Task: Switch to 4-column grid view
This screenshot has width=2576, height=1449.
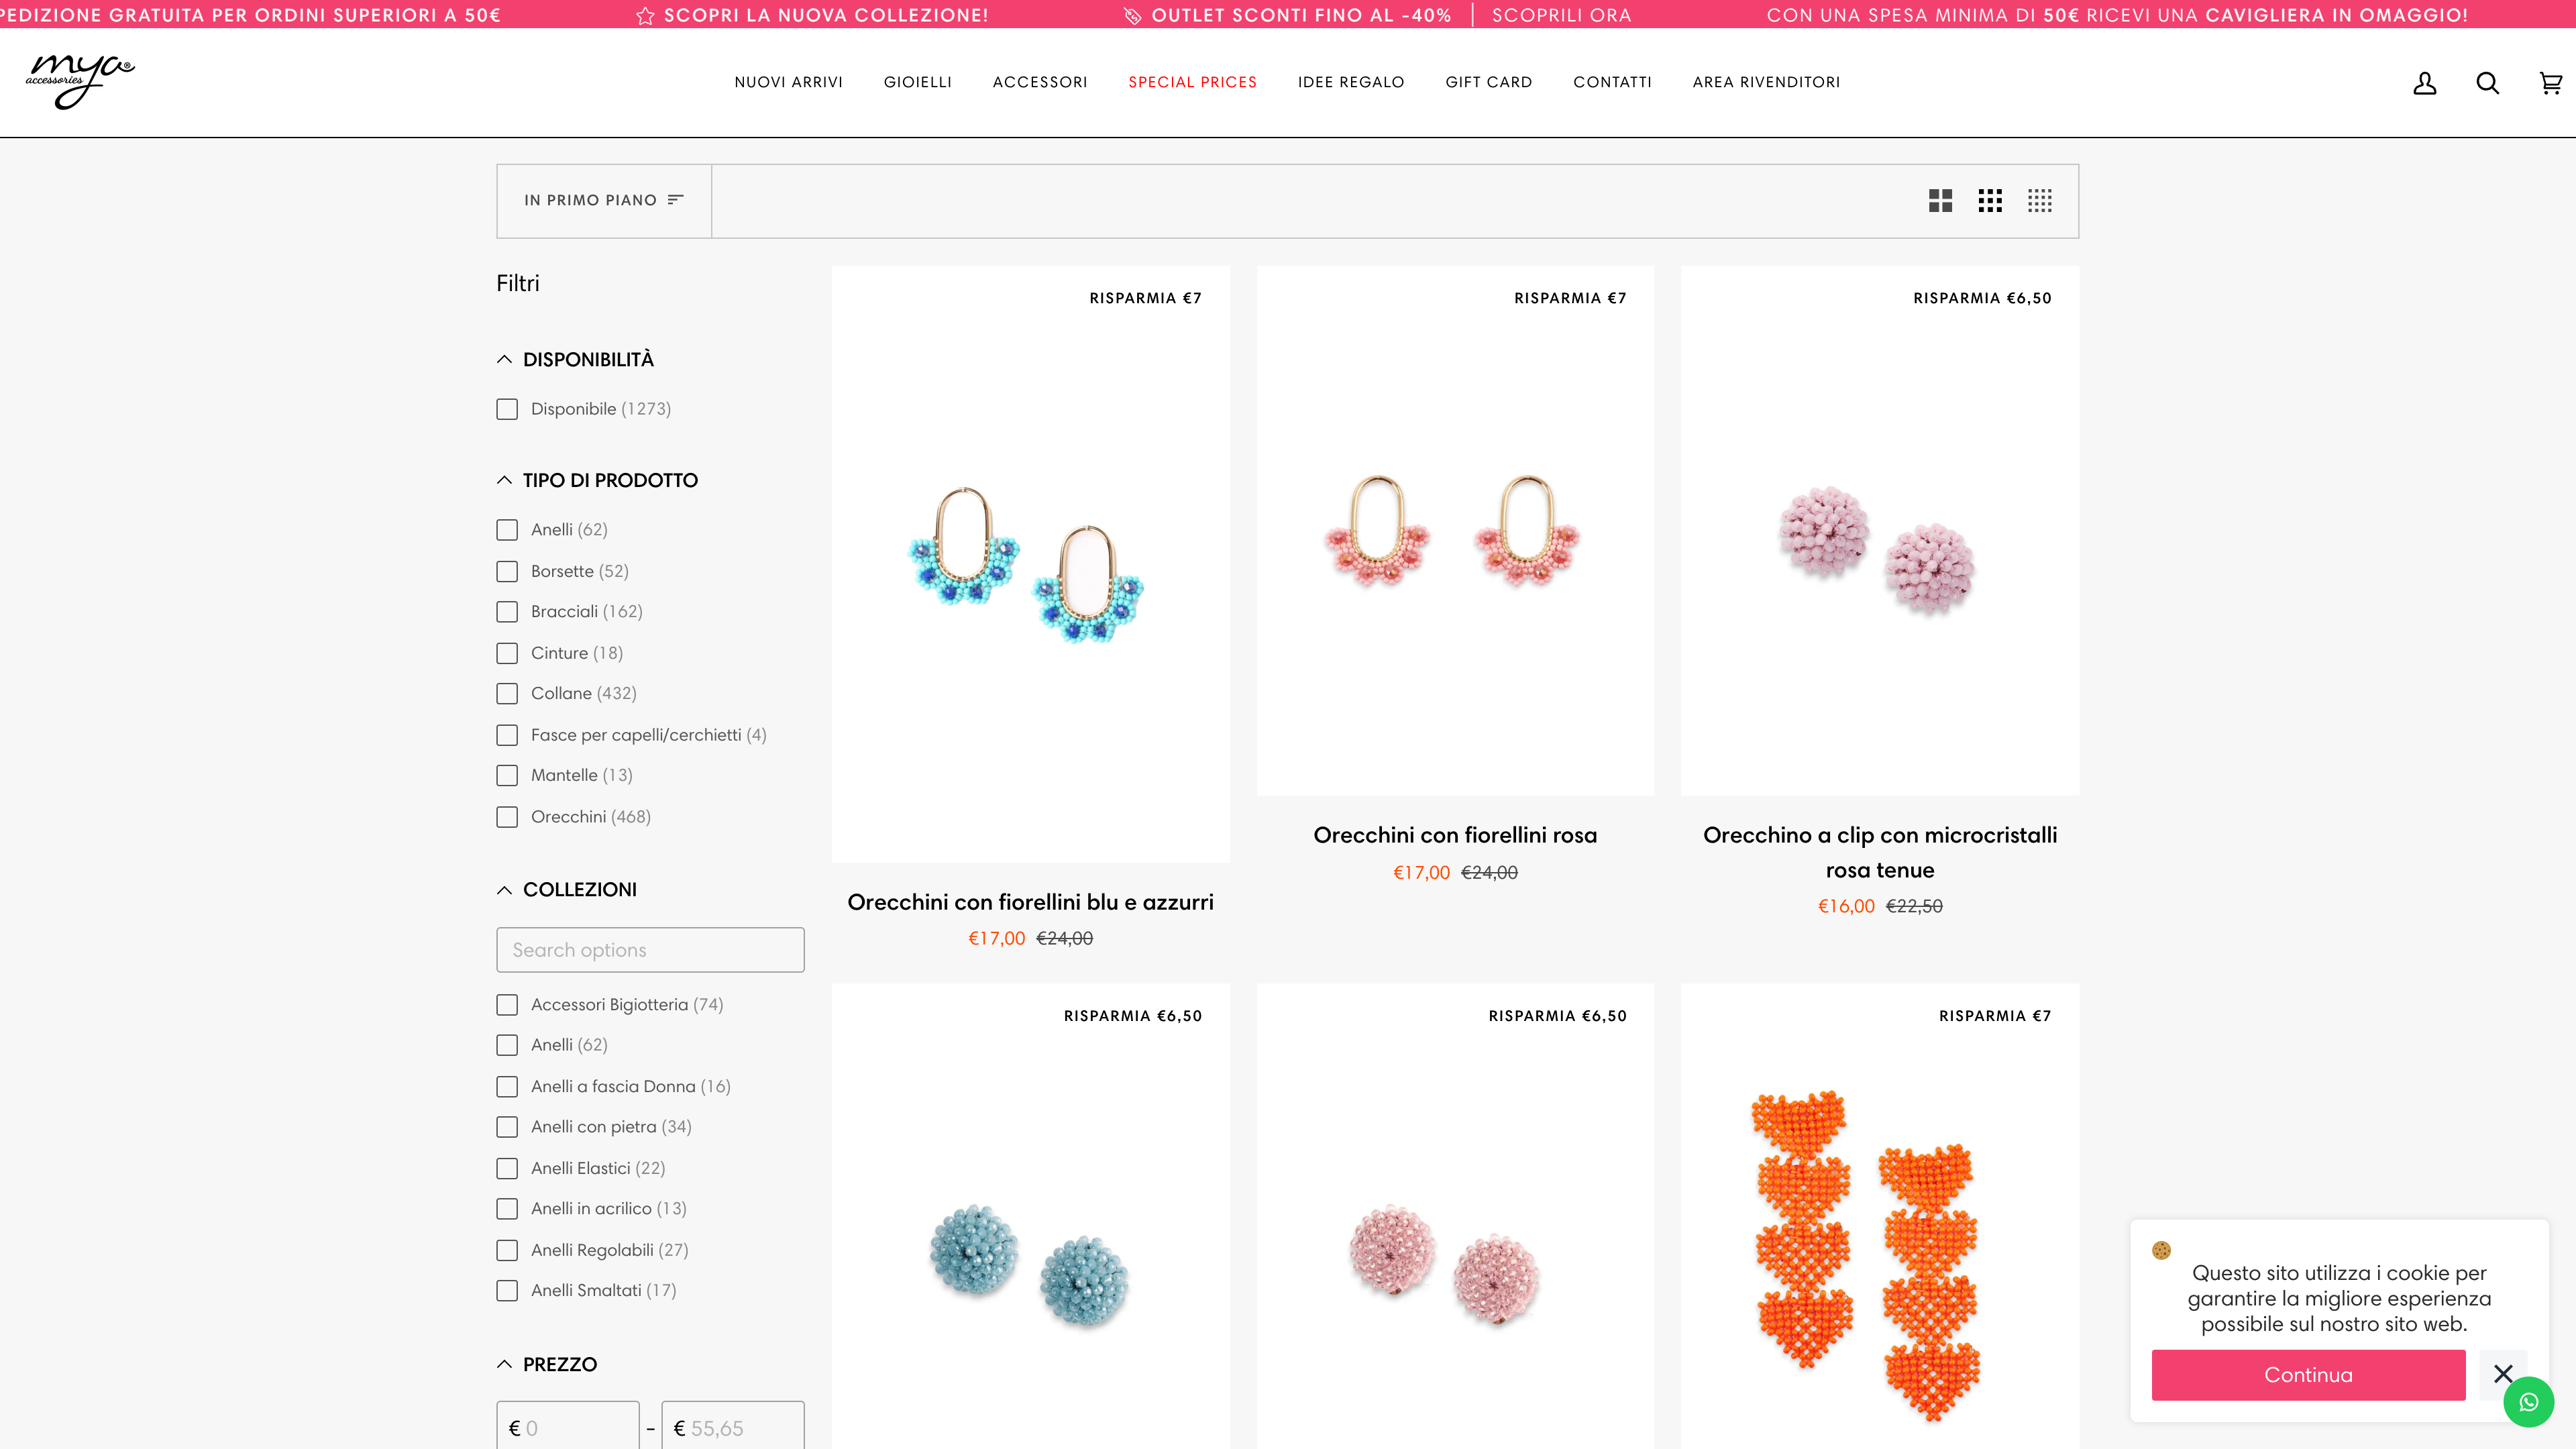Action: 2040,200
